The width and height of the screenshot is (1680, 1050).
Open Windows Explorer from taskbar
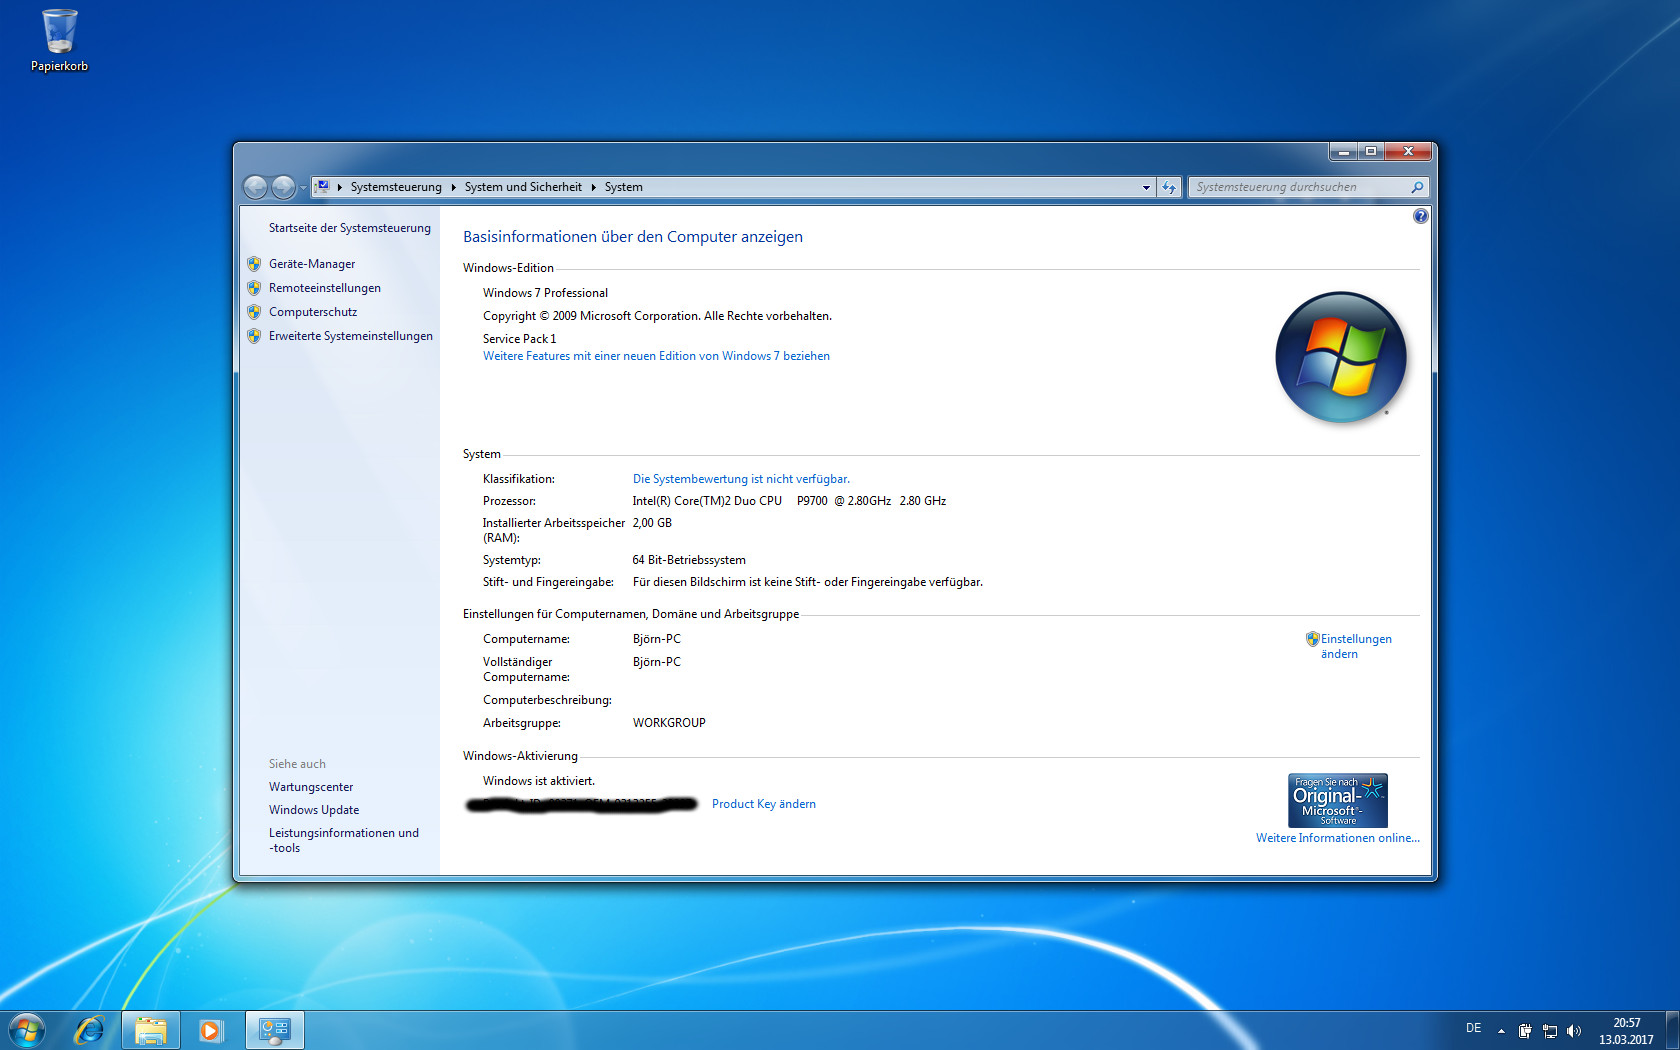pyautogui.click(x=151, y=1029)
